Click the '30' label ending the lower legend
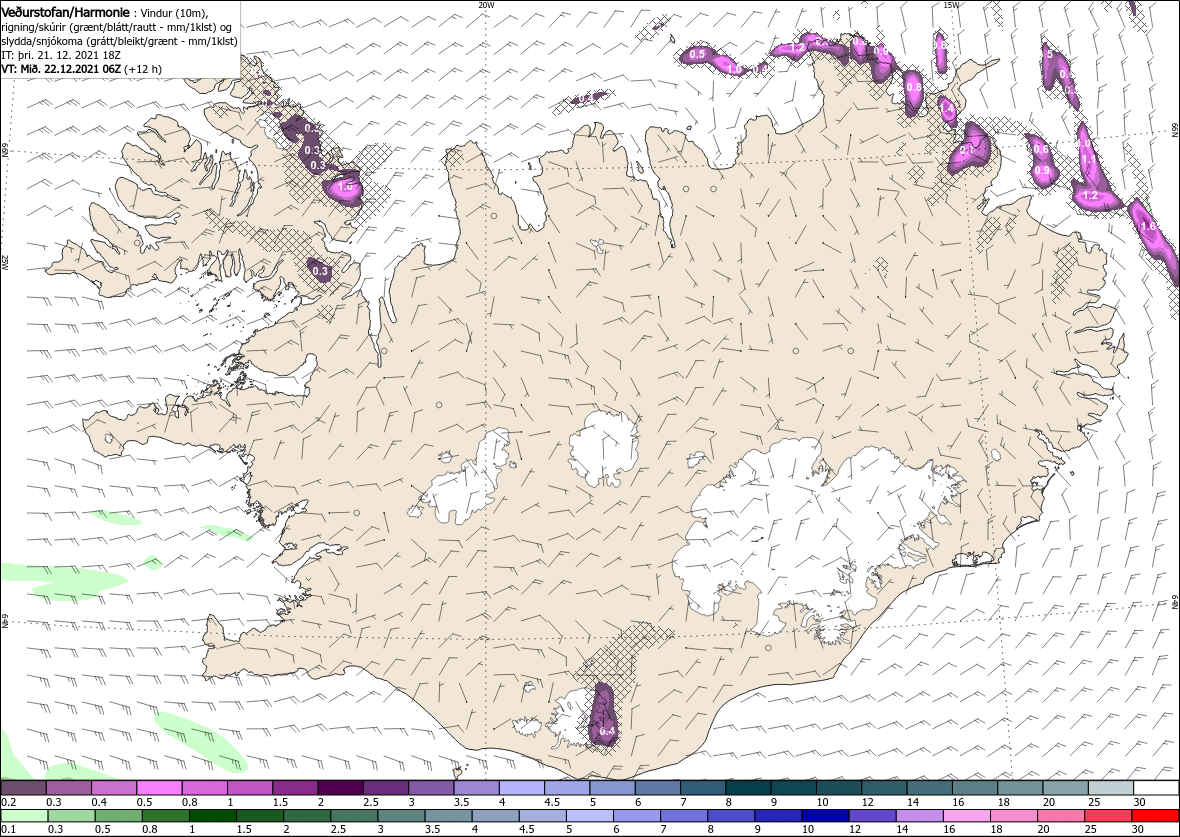 1139,829
